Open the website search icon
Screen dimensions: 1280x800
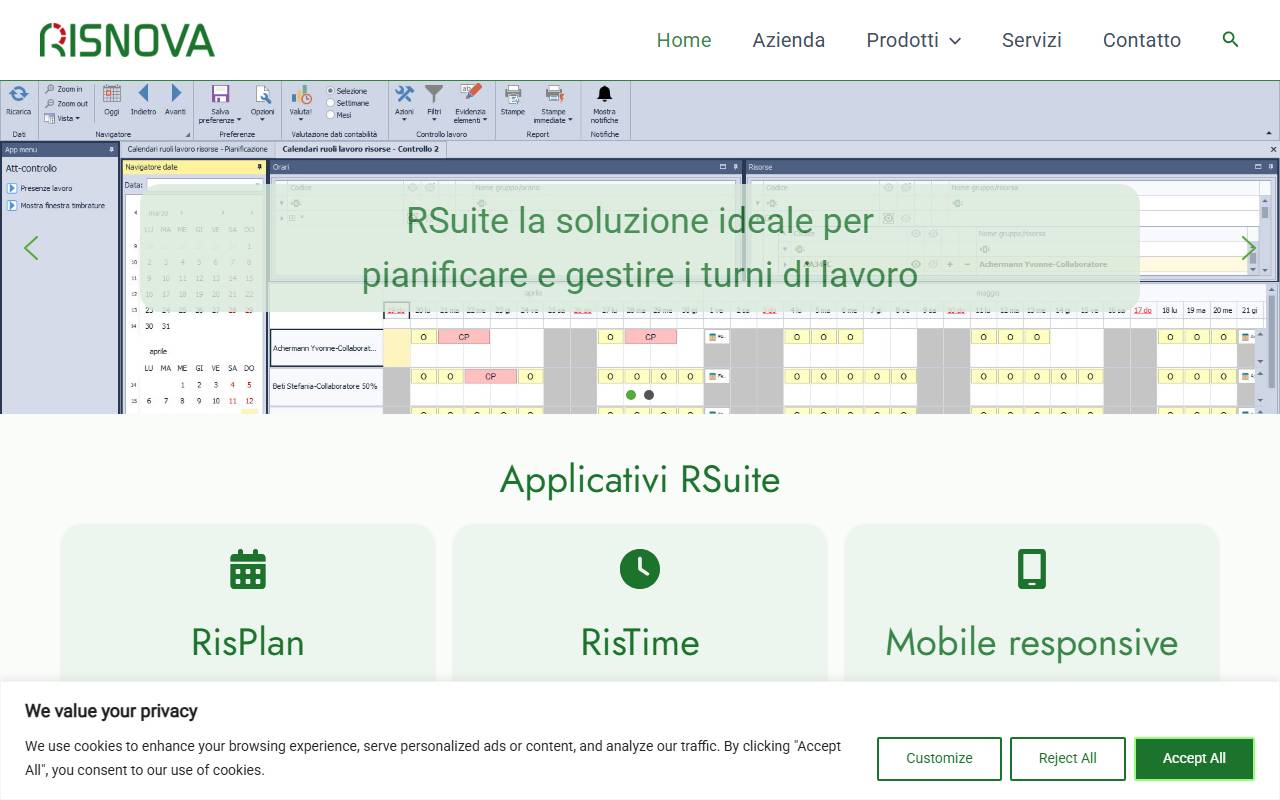pyautogui.click(x=1231, y=40)
